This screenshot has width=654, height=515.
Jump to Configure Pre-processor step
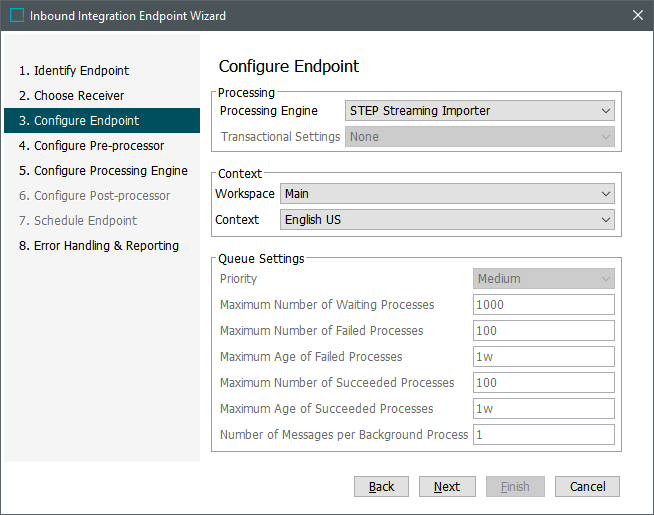point(99,146)
